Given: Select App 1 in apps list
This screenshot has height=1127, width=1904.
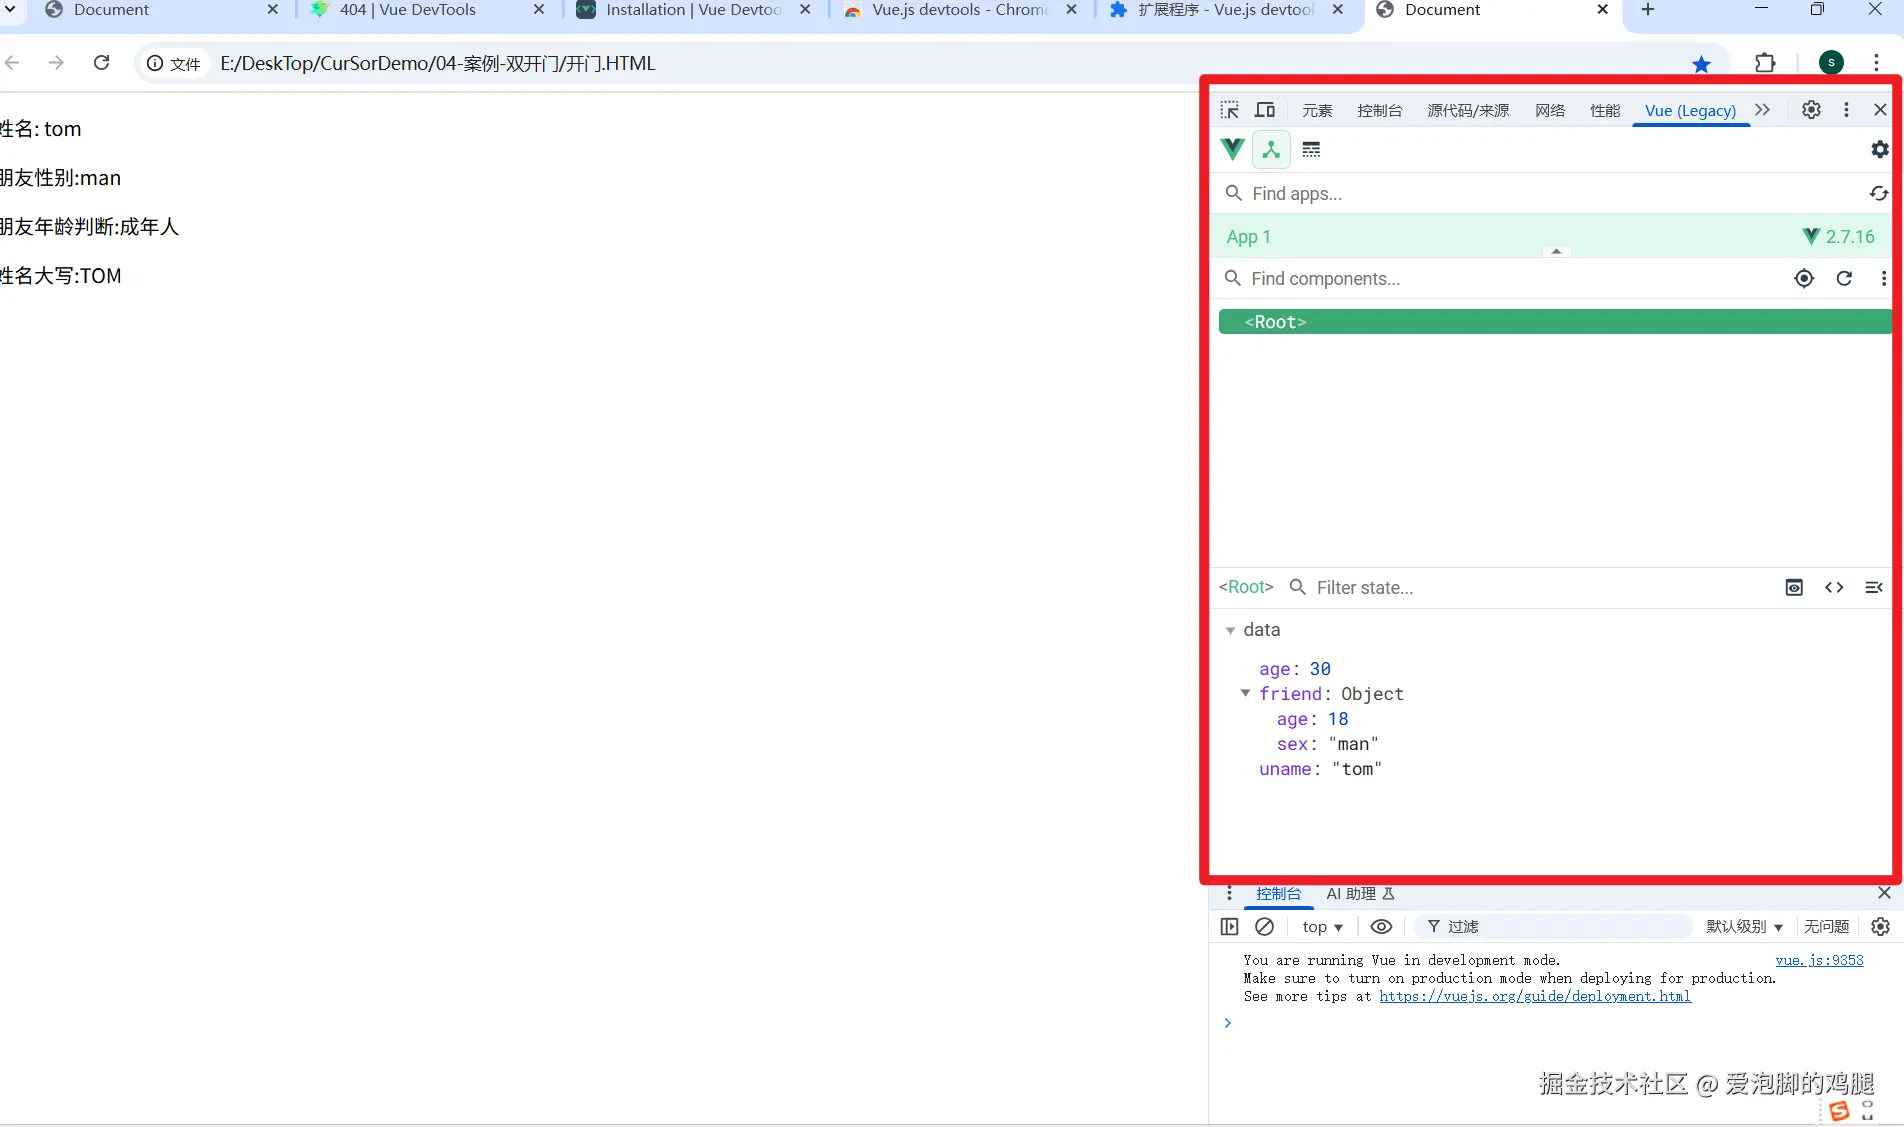Looking at the screenshot, I should pyautogui.click(x=1553, y=237).
